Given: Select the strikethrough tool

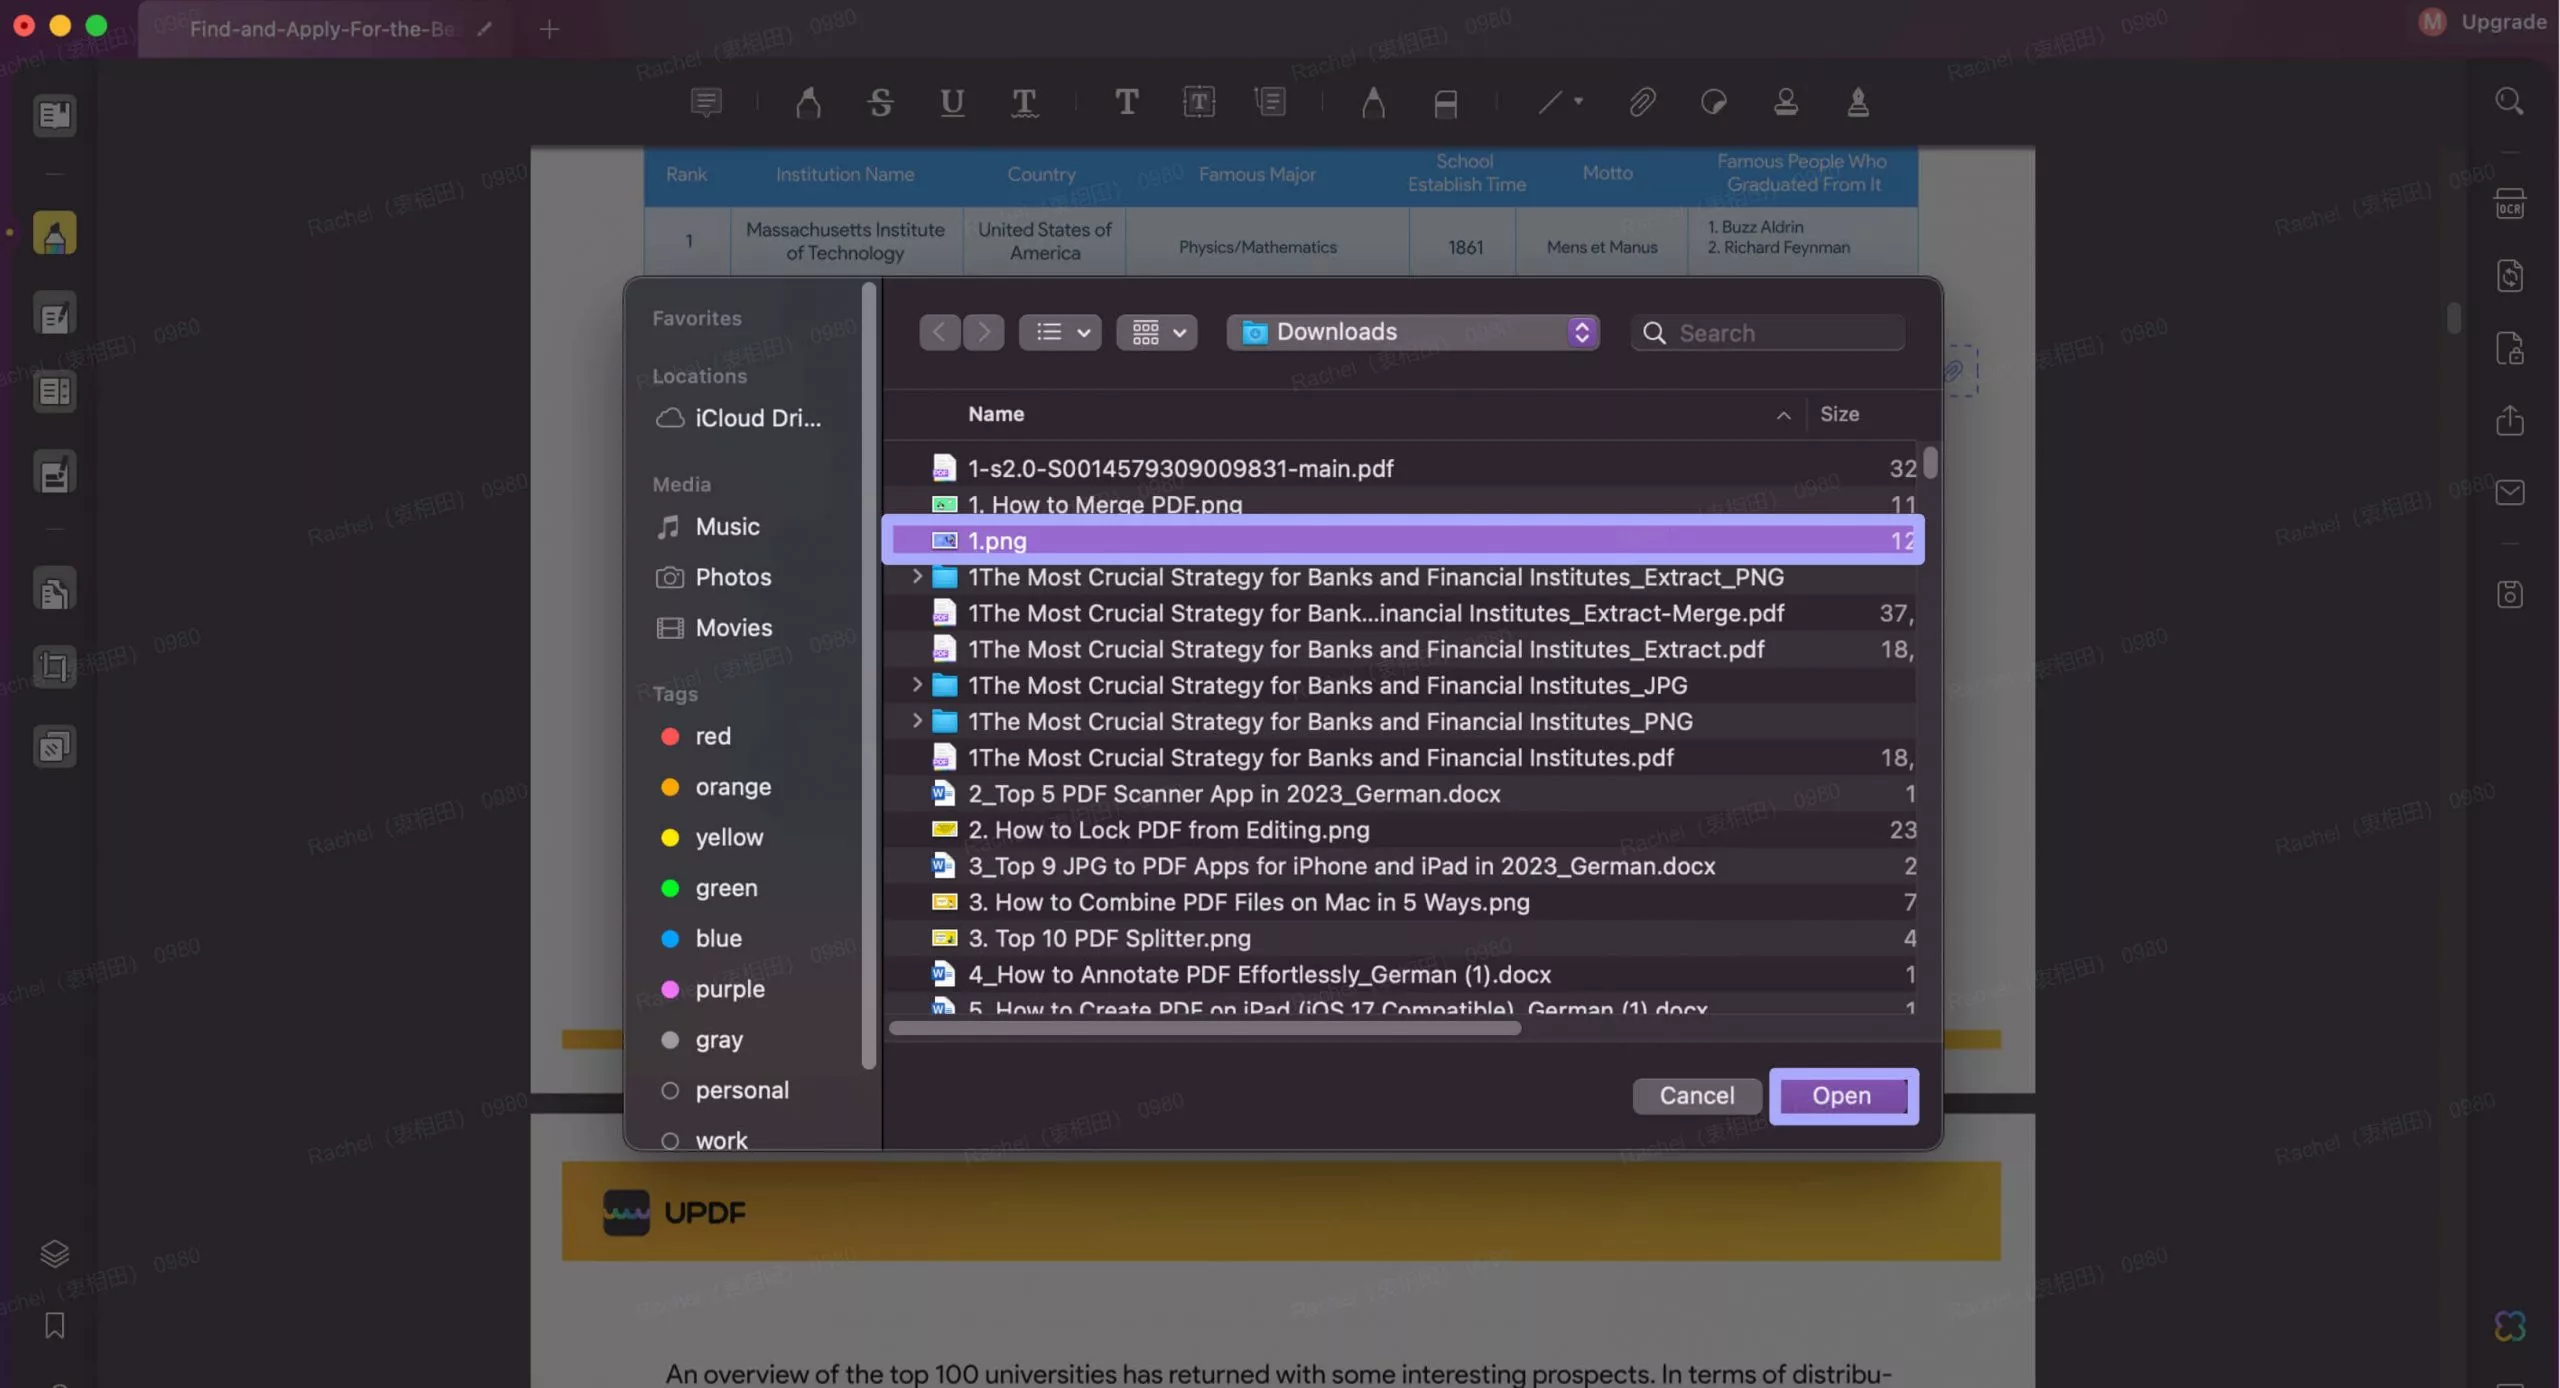Looking at the screenshot, I should [x=880, y=102].
